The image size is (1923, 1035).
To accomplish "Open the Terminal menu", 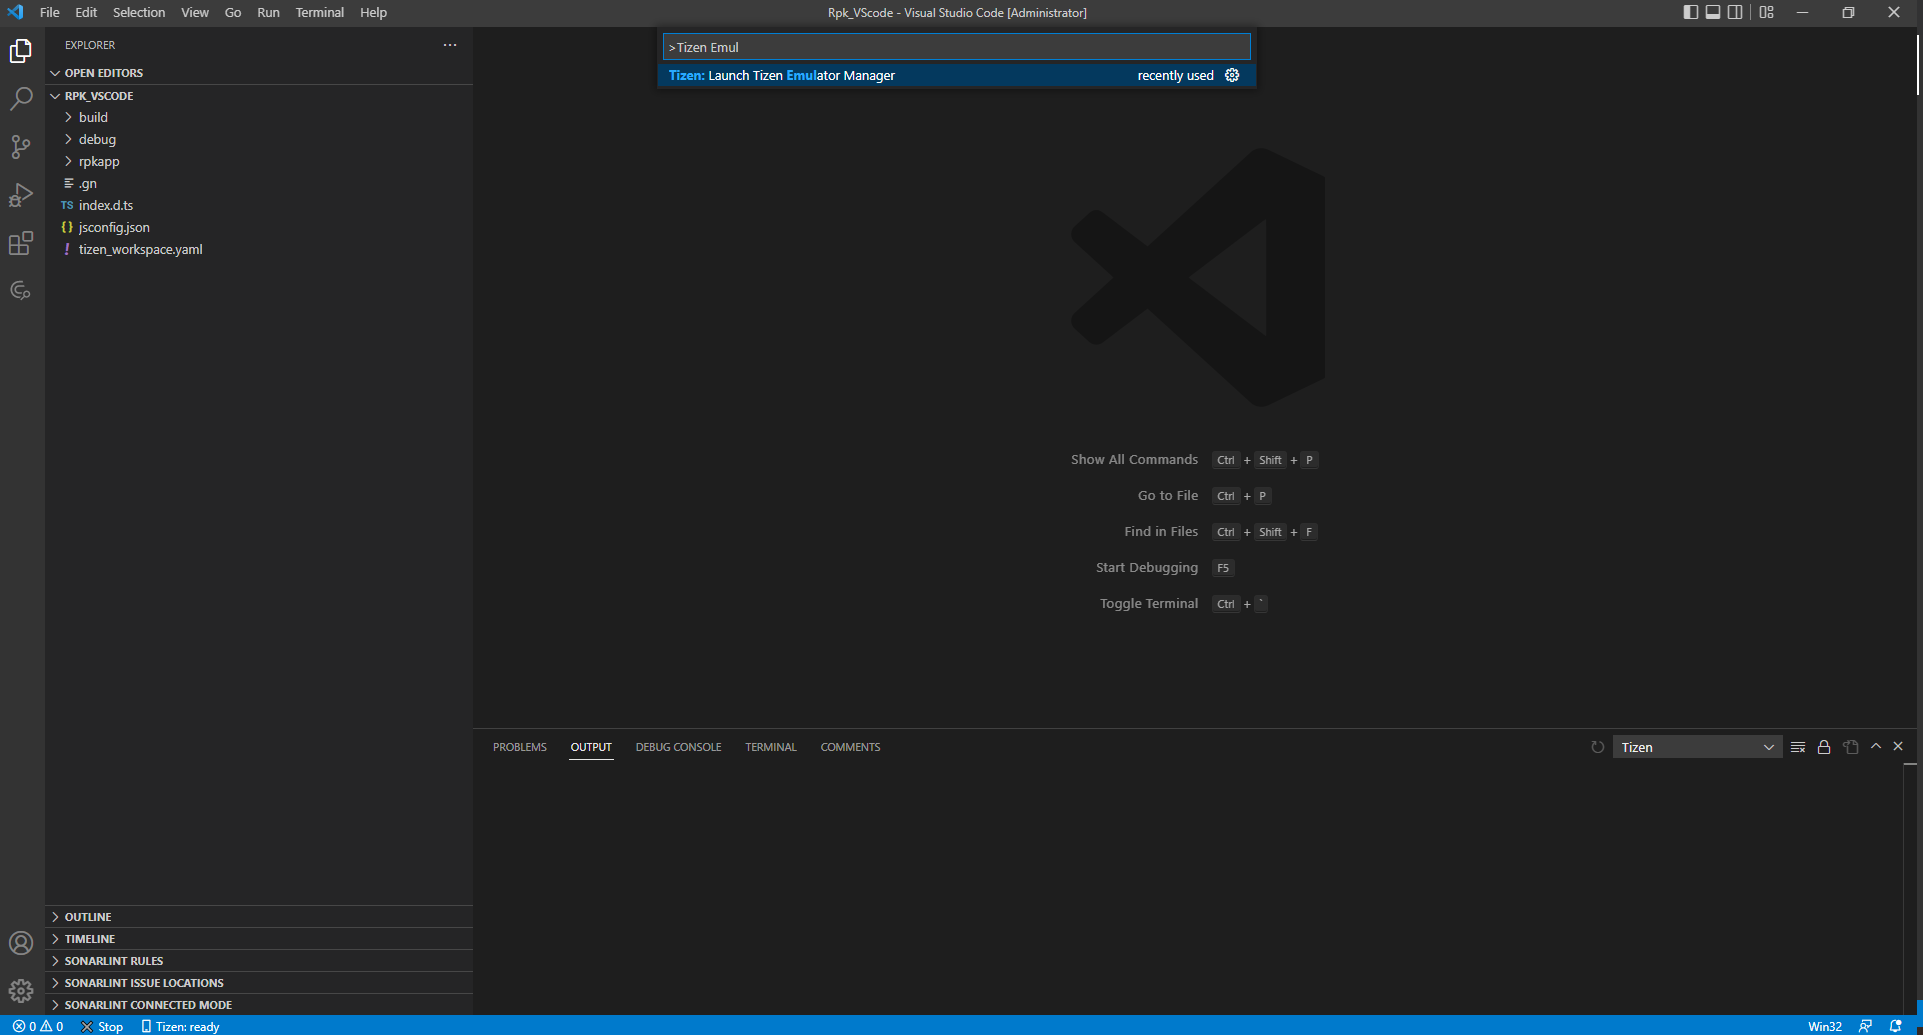I will tap(319, 12).
